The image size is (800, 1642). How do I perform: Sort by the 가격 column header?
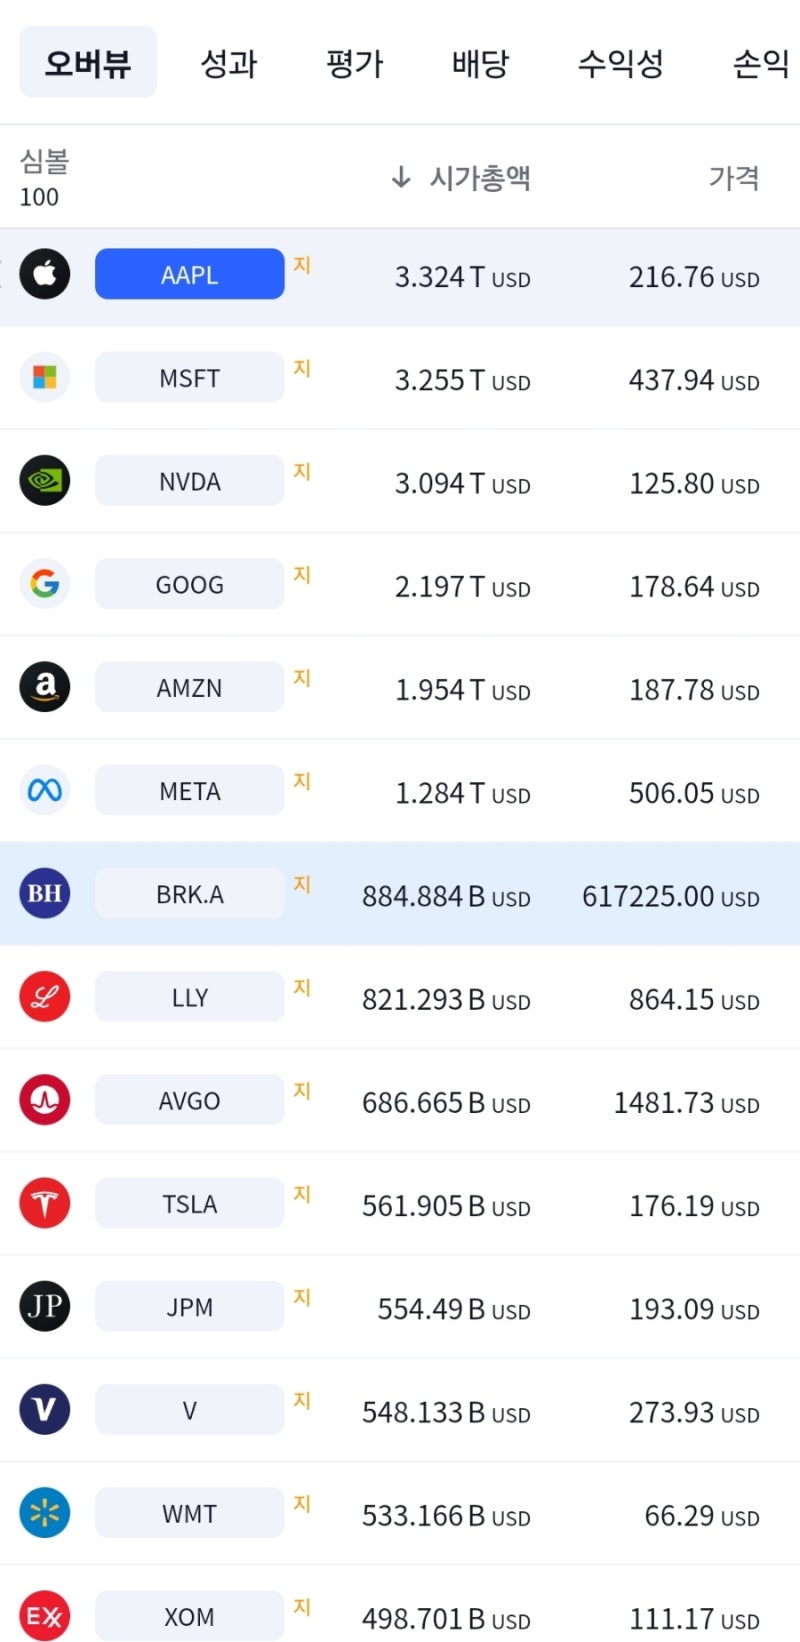[x=733, y=178]
